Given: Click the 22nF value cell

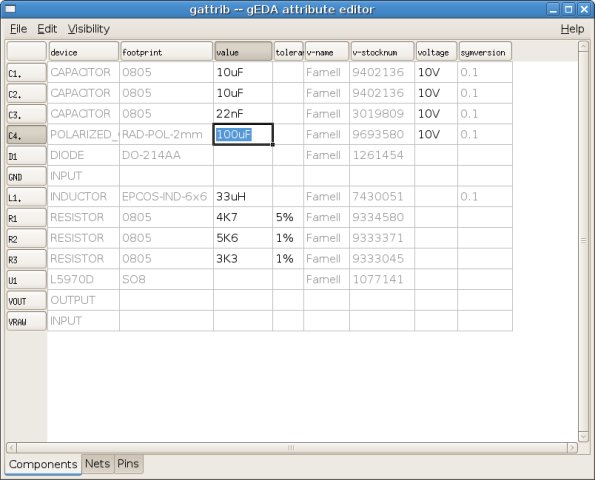Looking at the screenshot, I should pos(243,114).
